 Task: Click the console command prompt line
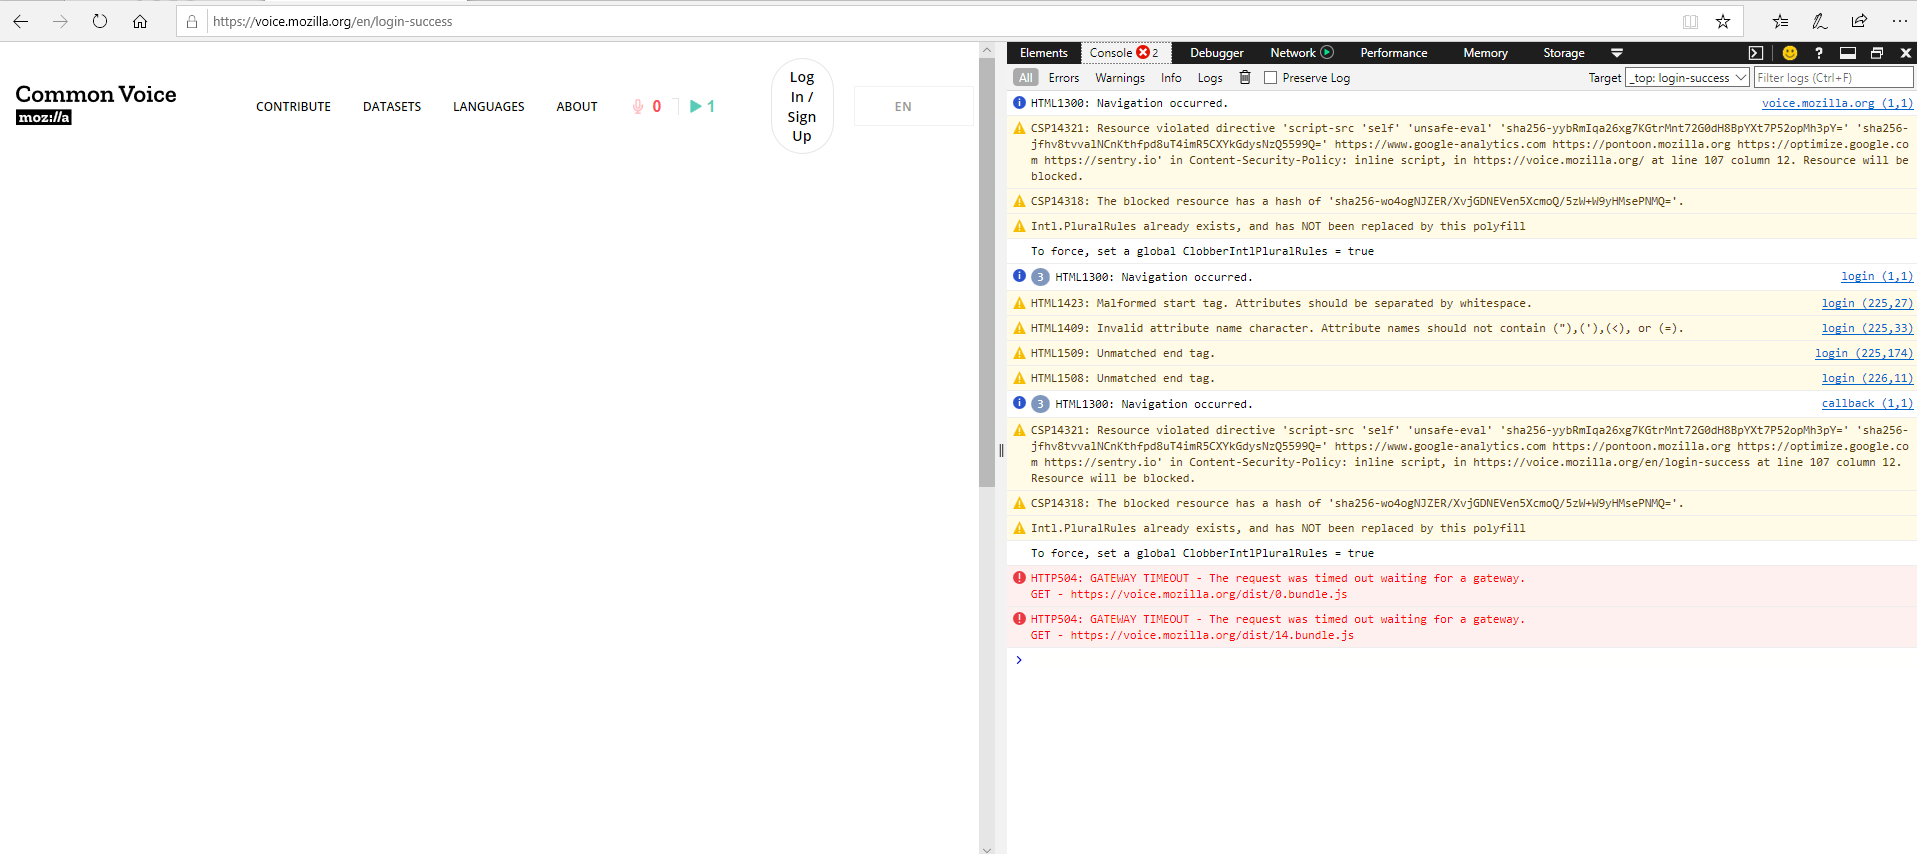(1461, 660)
